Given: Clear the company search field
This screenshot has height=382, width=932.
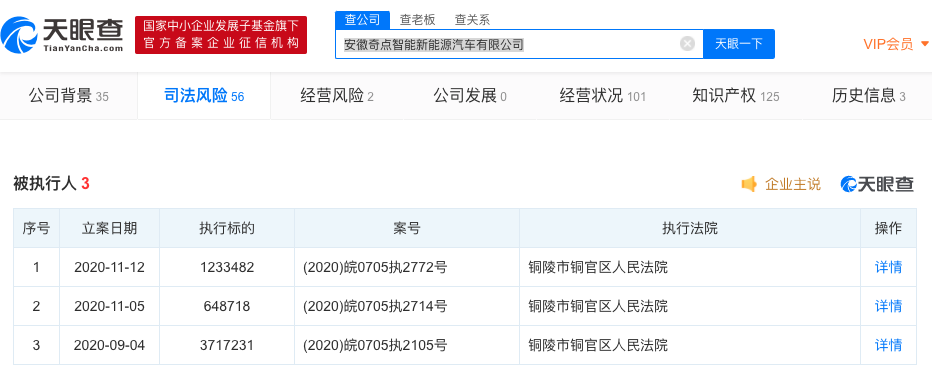Looking at the screenshot, I should (687, 44).
